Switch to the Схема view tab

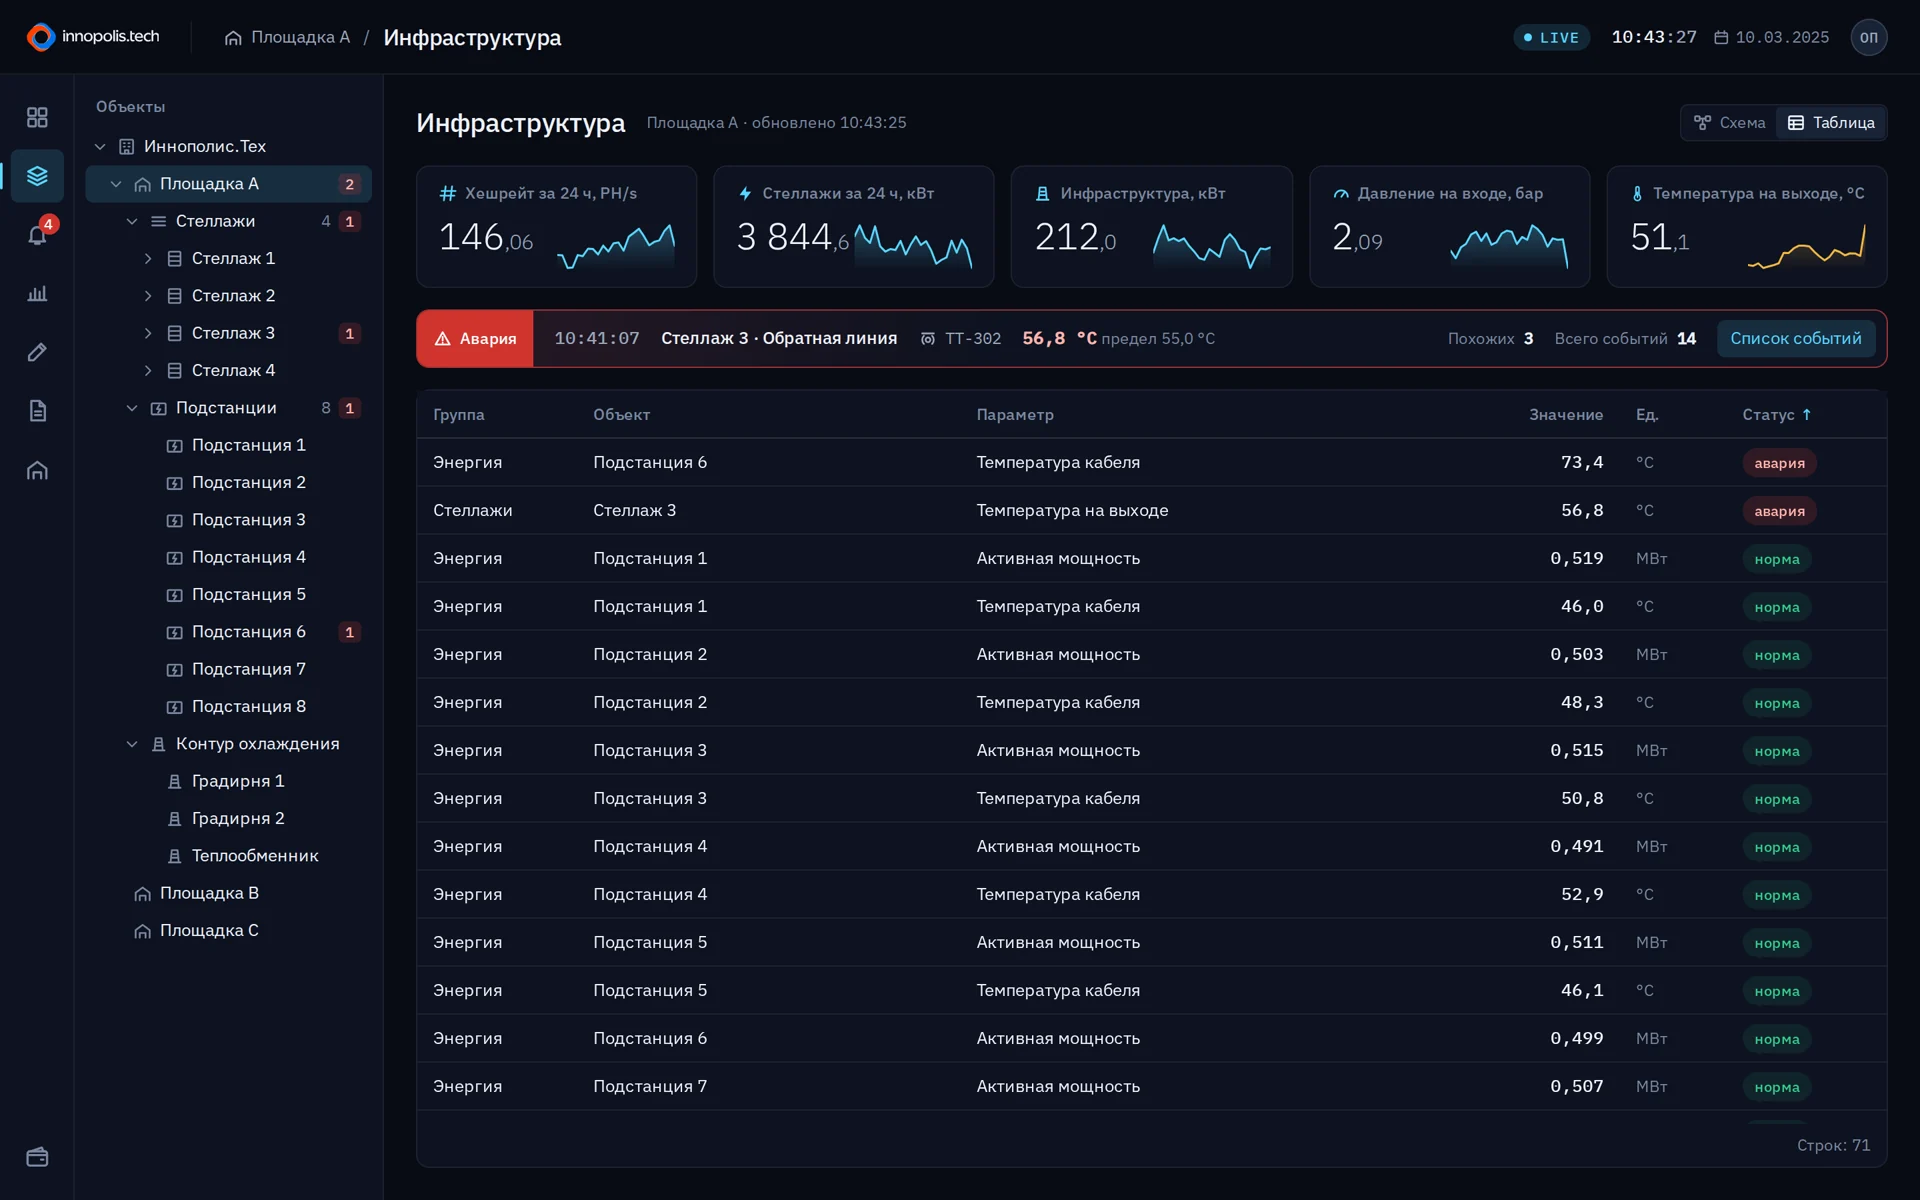[x=1729, y=123]
